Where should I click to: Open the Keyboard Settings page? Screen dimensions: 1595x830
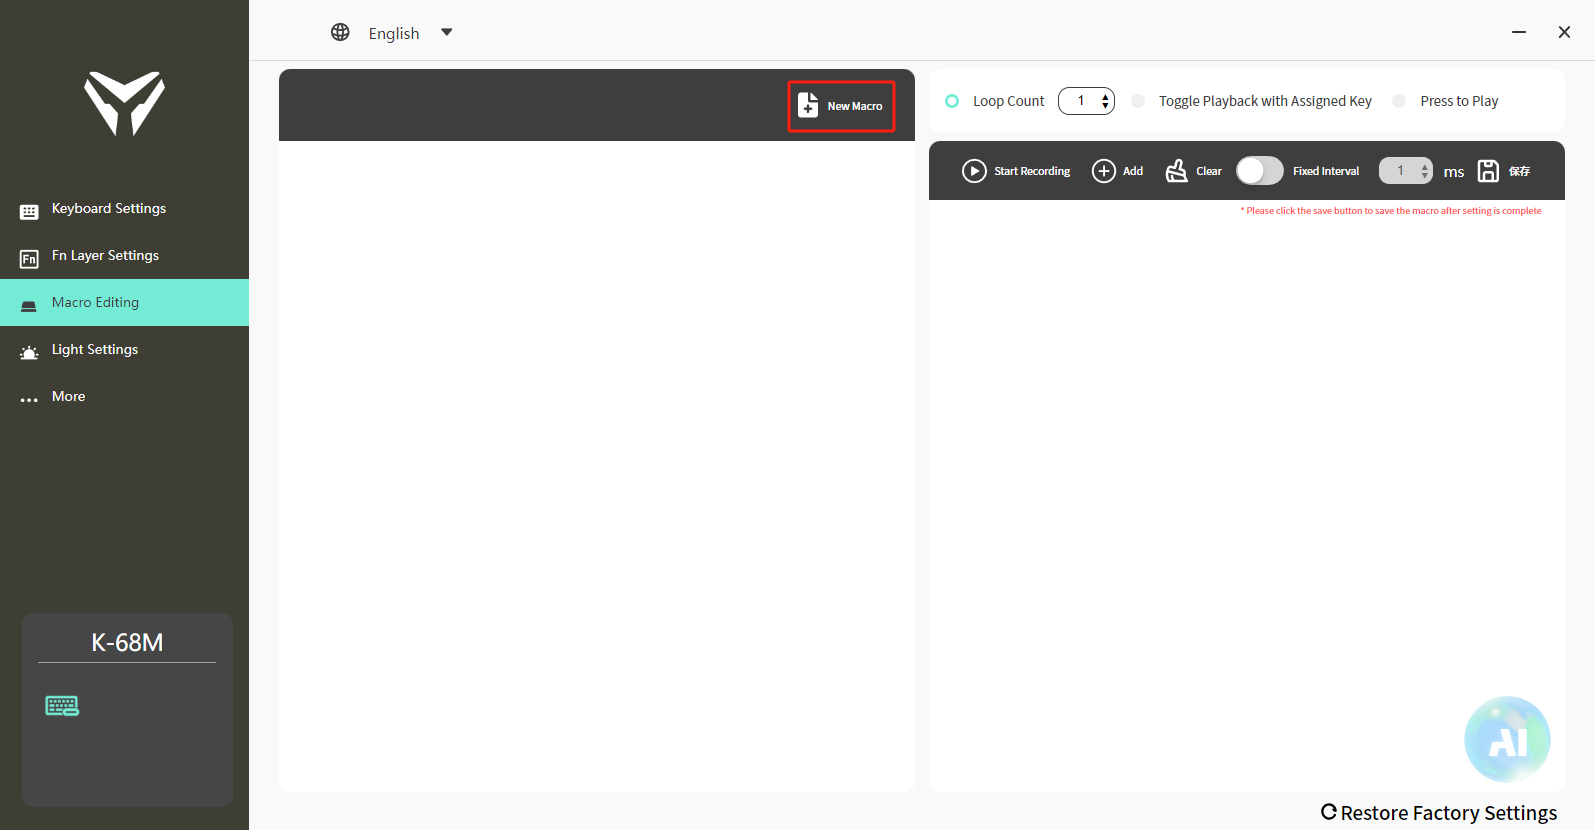(x=108, y=209)
